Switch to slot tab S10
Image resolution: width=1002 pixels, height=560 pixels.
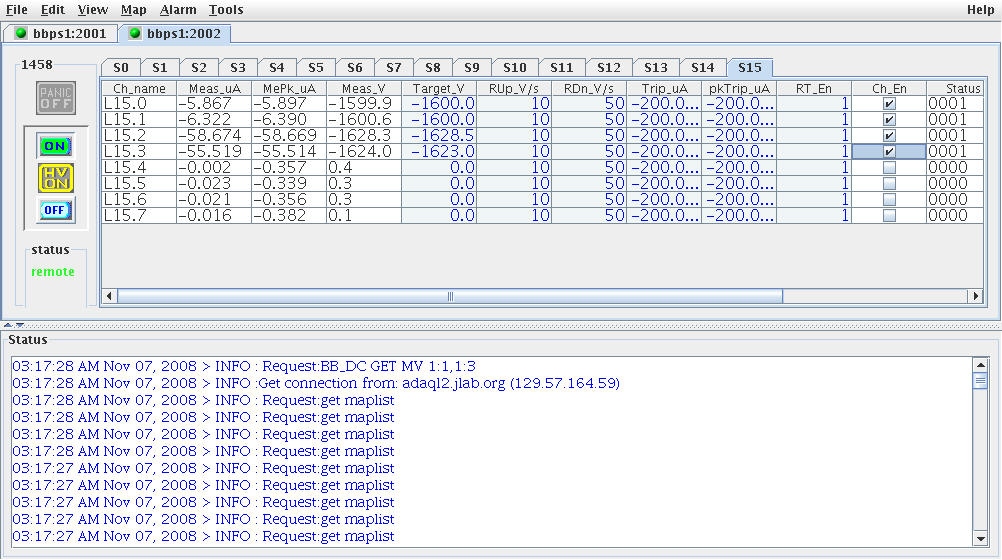(x=514, y=68)
